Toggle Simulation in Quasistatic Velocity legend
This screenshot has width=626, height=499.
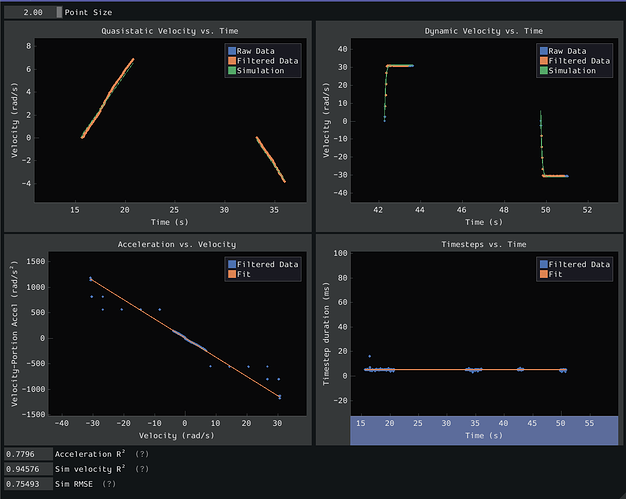pyautogui.click(x=256, y=71)
